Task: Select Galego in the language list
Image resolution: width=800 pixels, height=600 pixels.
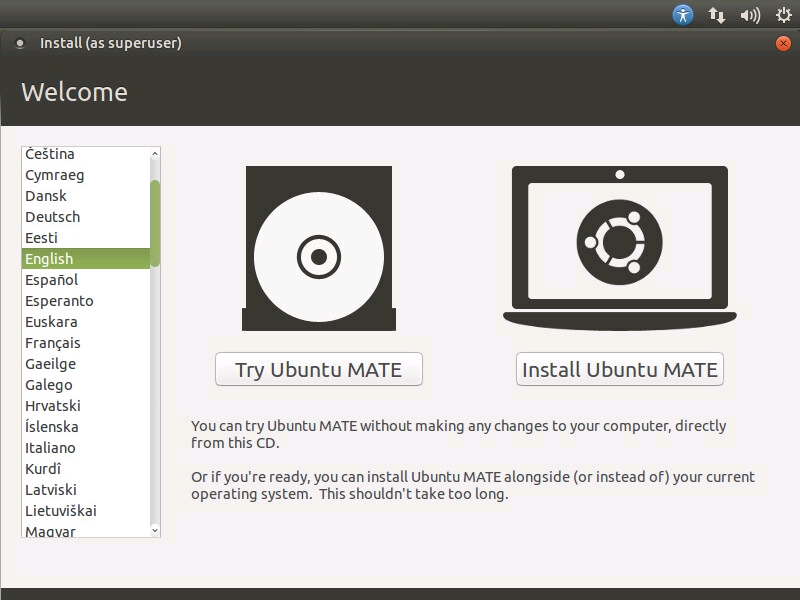Action: pyautogui.click(x=86, y=385)
